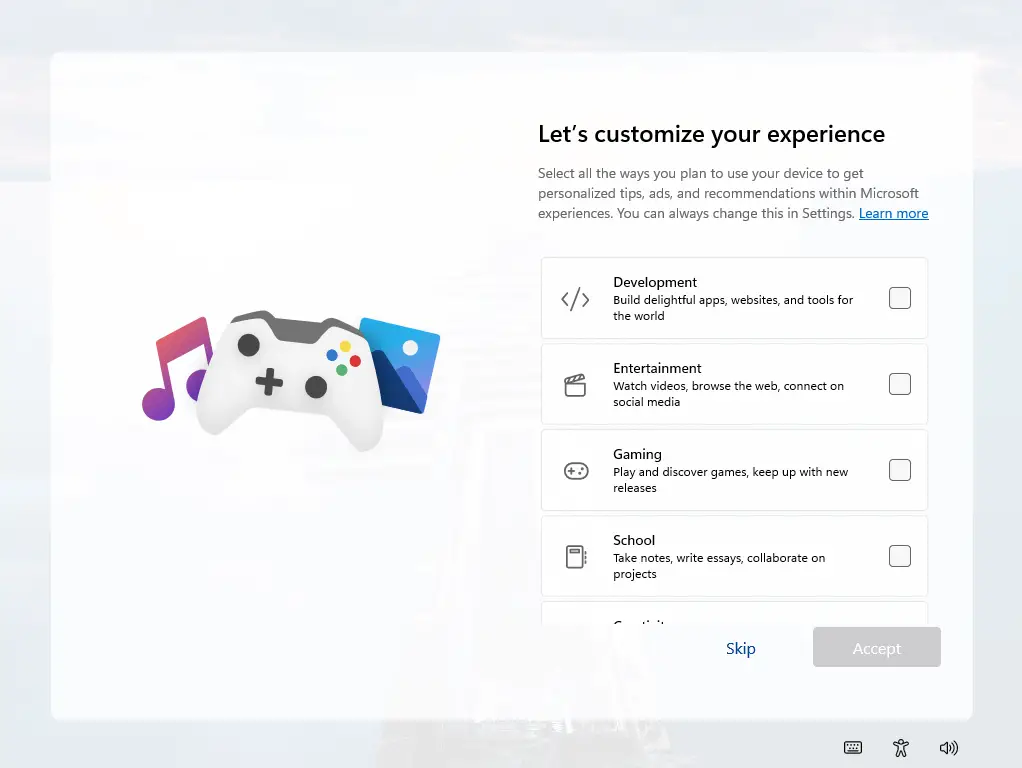Click "Watch videos, browse the web" description
Screen dimensions: 1022x768
[x=729, y=394]
